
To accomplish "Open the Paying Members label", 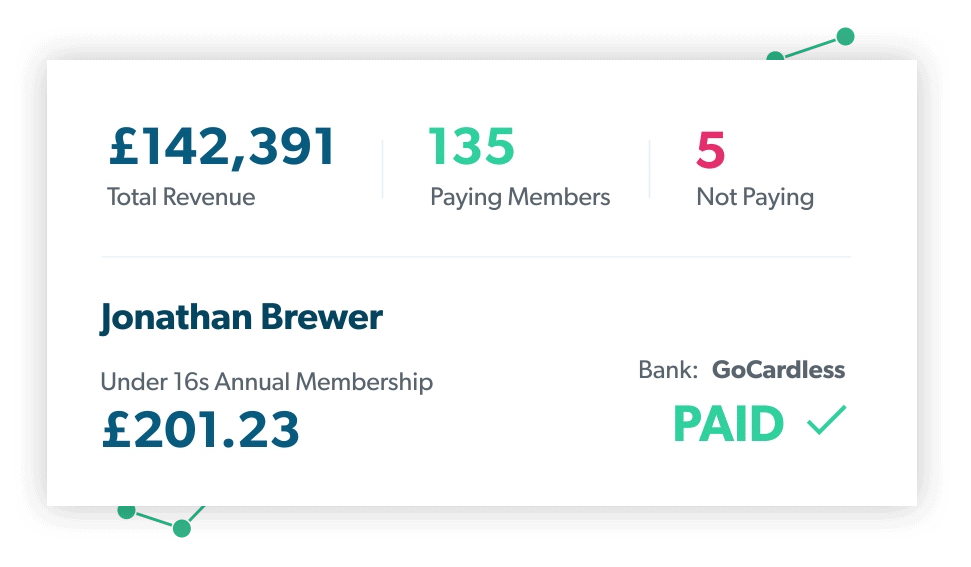I will coord(520,197).
